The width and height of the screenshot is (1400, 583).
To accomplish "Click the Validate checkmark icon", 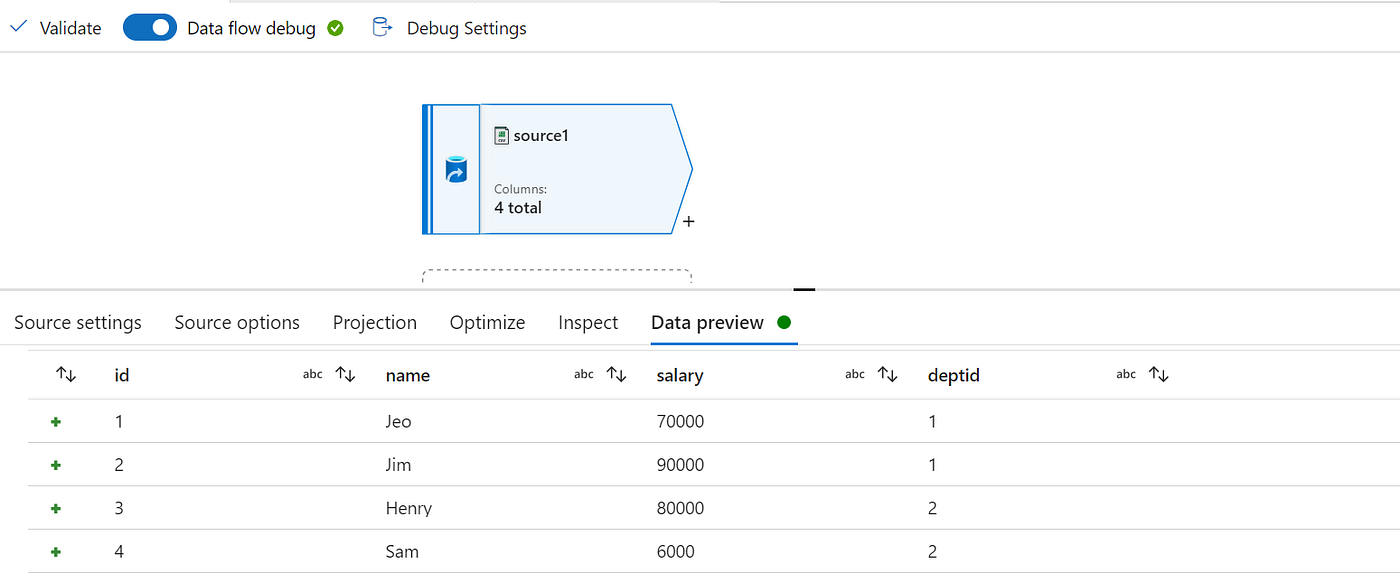I will click(18, 27).
